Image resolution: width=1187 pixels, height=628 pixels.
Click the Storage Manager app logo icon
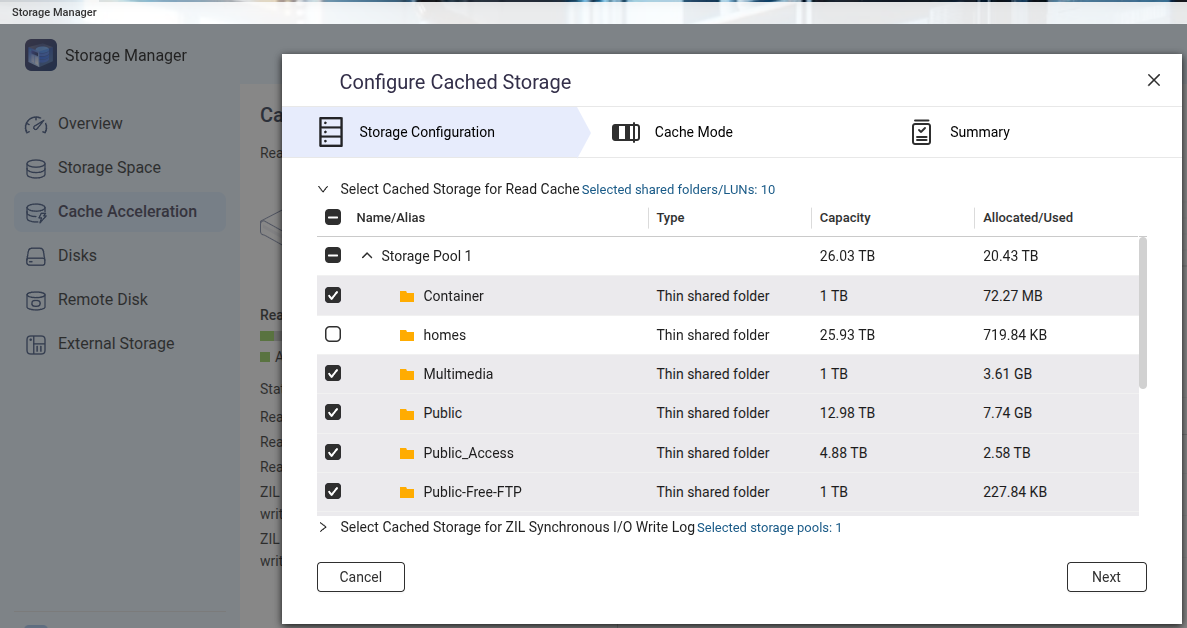point(41,56)
